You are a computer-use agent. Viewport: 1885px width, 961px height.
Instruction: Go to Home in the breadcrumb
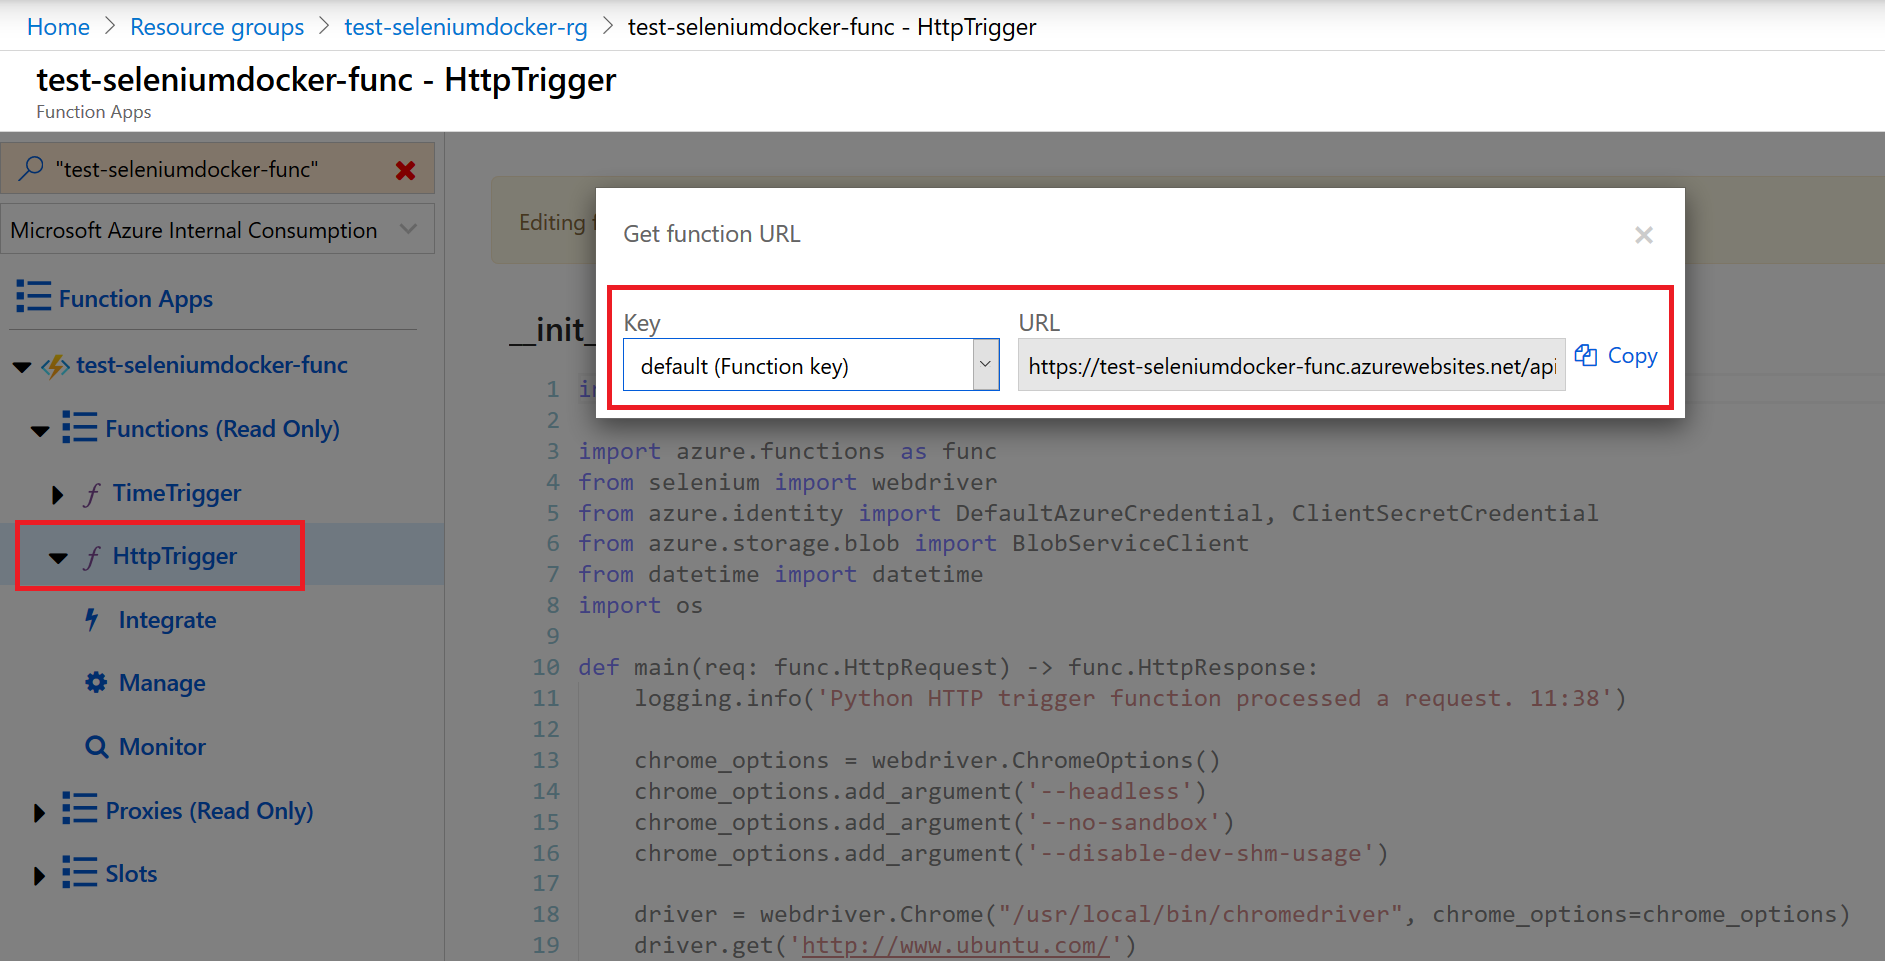tap(58, 27)
